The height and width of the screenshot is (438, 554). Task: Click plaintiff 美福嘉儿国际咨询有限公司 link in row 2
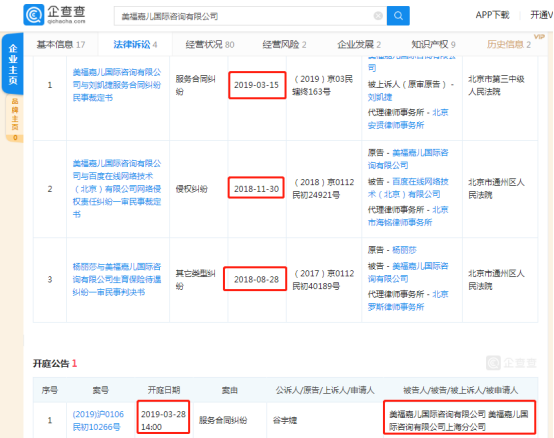pos(408,159)
